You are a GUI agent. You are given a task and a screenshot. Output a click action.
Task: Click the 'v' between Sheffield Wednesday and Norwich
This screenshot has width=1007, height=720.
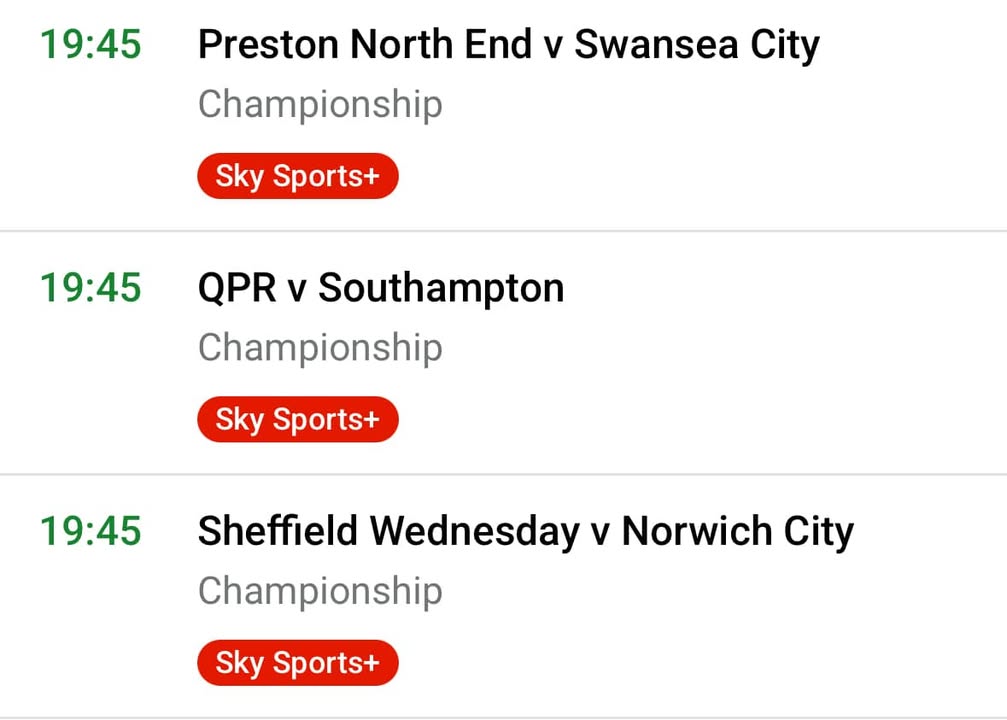pyautogui.click(x=600, y=534)
